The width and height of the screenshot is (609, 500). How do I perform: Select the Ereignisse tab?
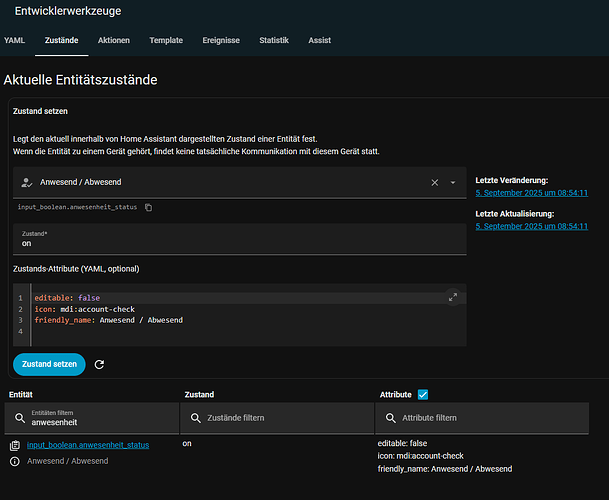[221, 40]
